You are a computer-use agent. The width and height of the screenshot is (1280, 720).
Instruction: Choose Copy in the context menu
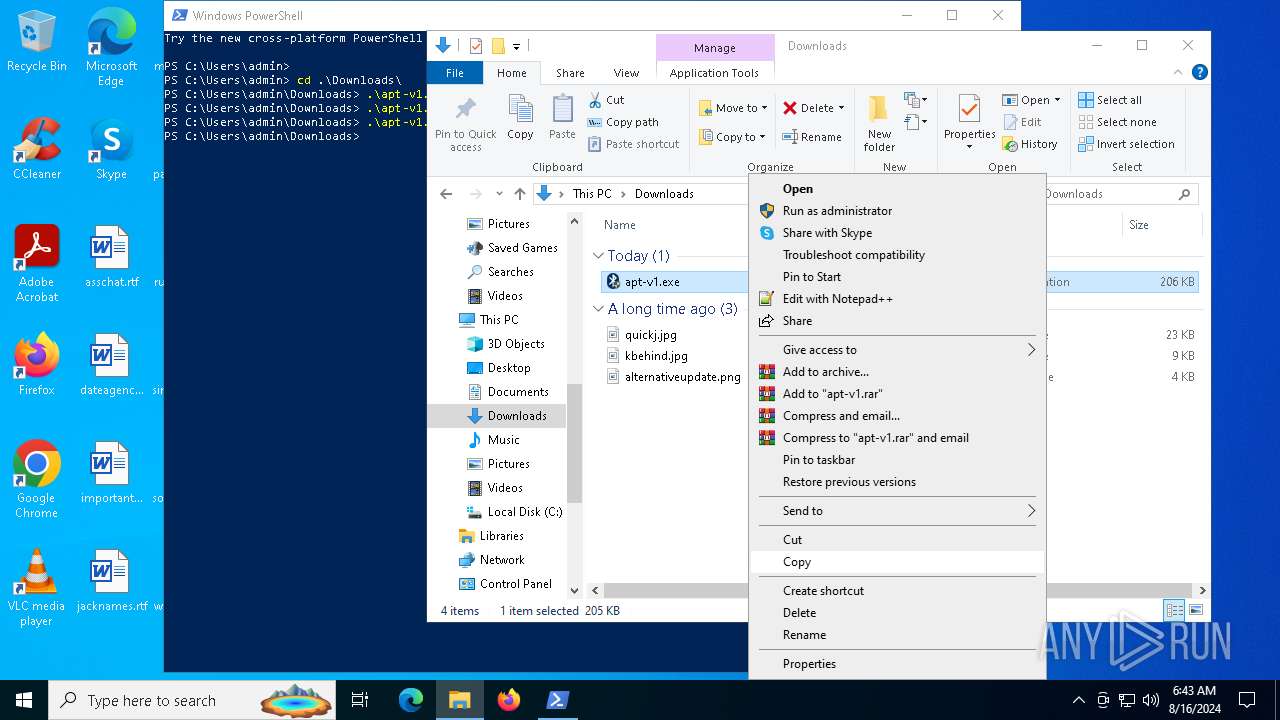[x=896, y=562]
